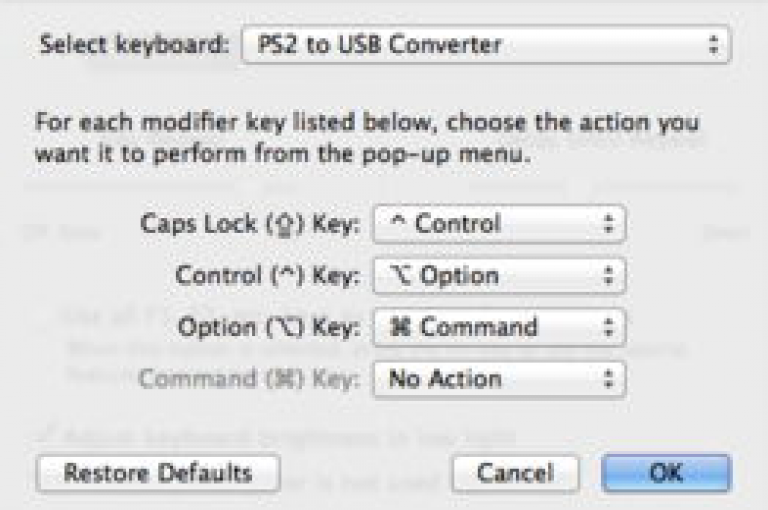Click the arrows on the Select keyboard popup

click(x=714, y=44)
